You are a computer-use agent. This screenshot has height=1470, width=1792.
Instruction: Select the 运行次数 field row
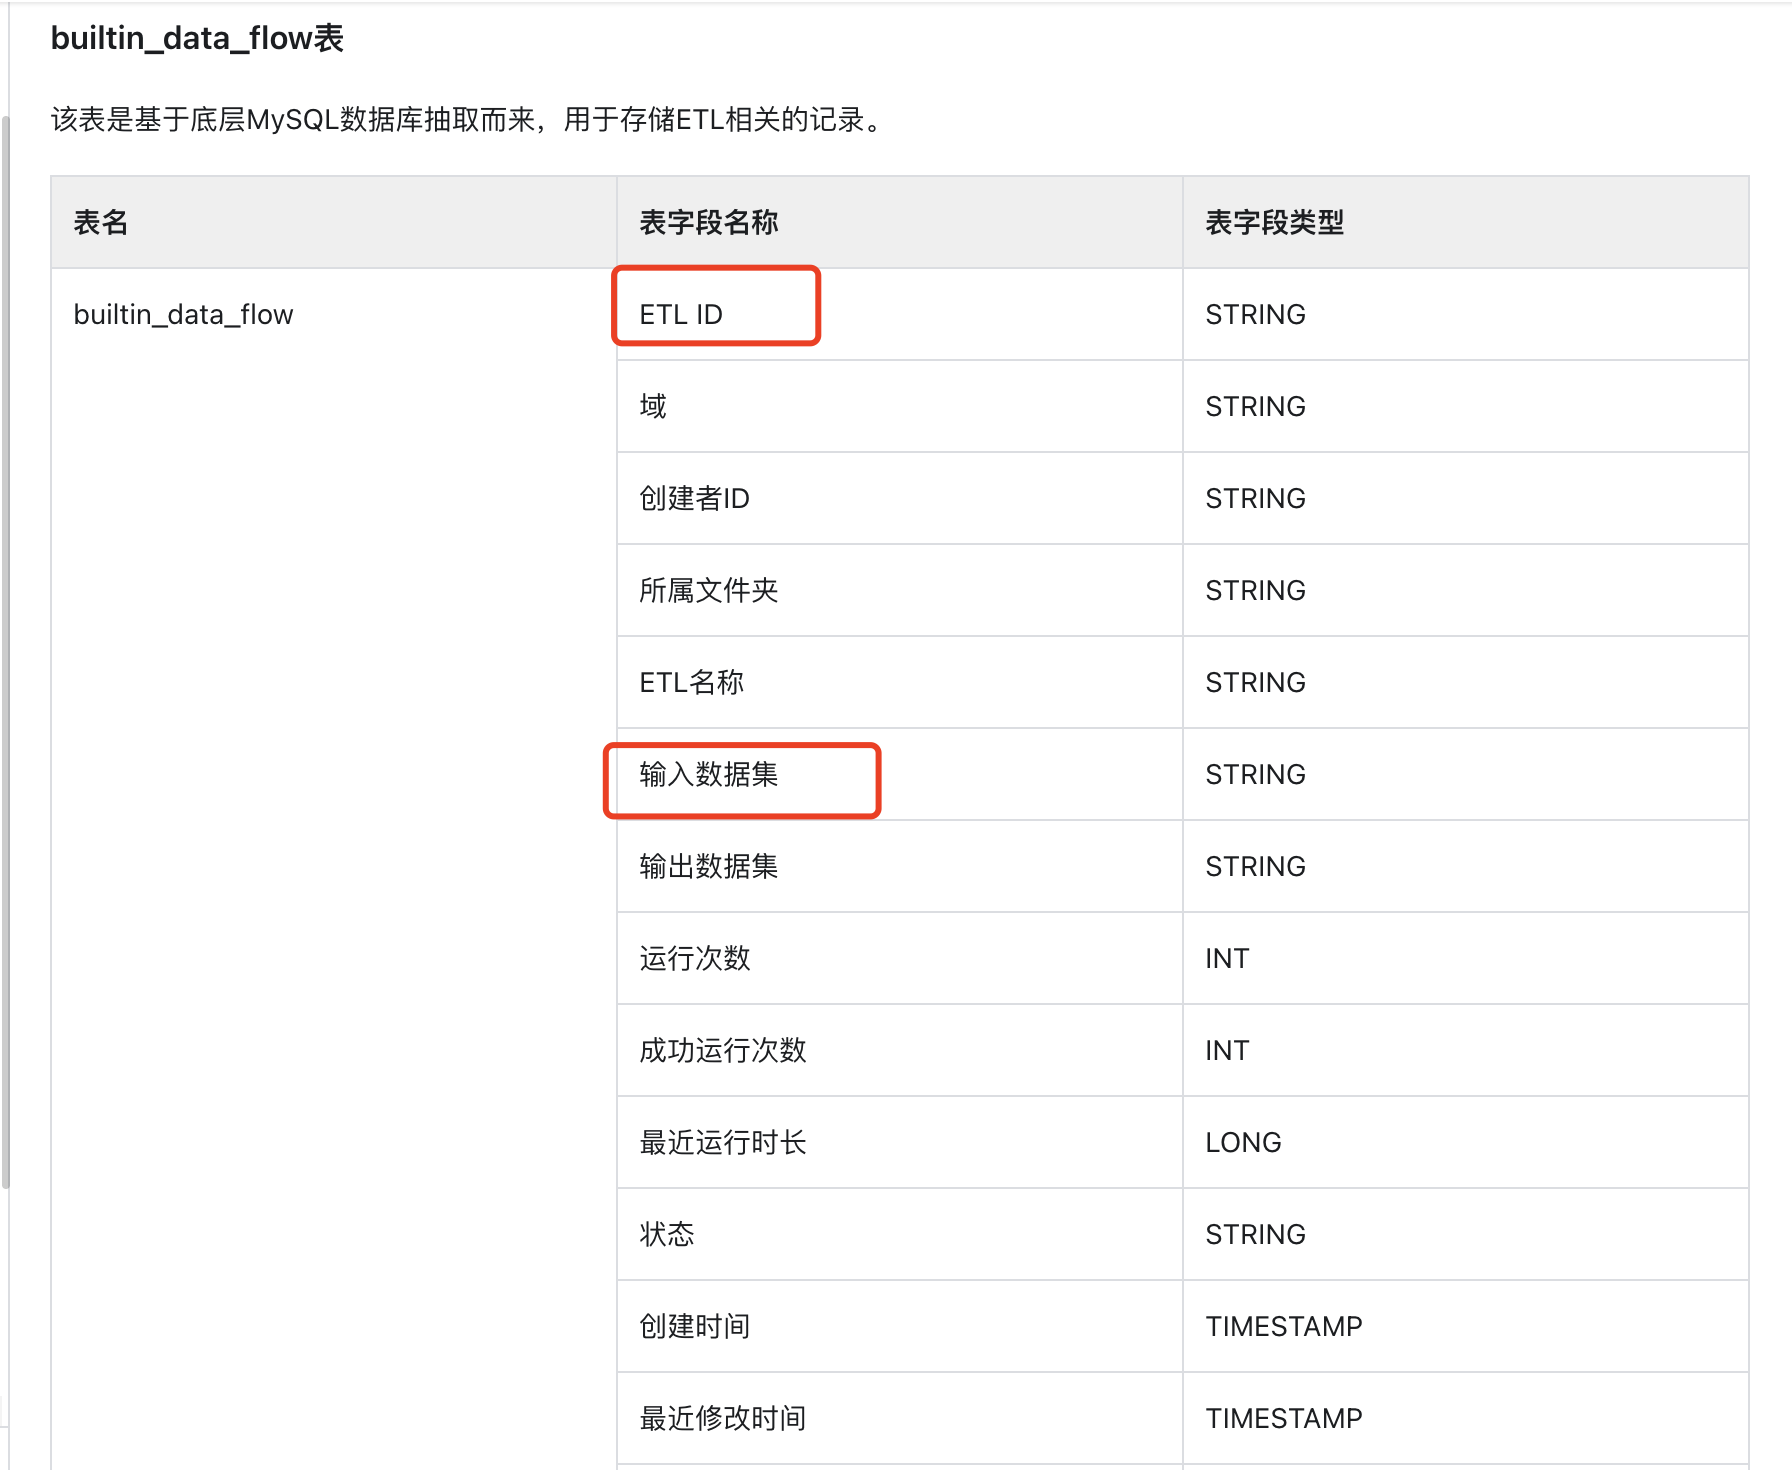tap(693, 958)
